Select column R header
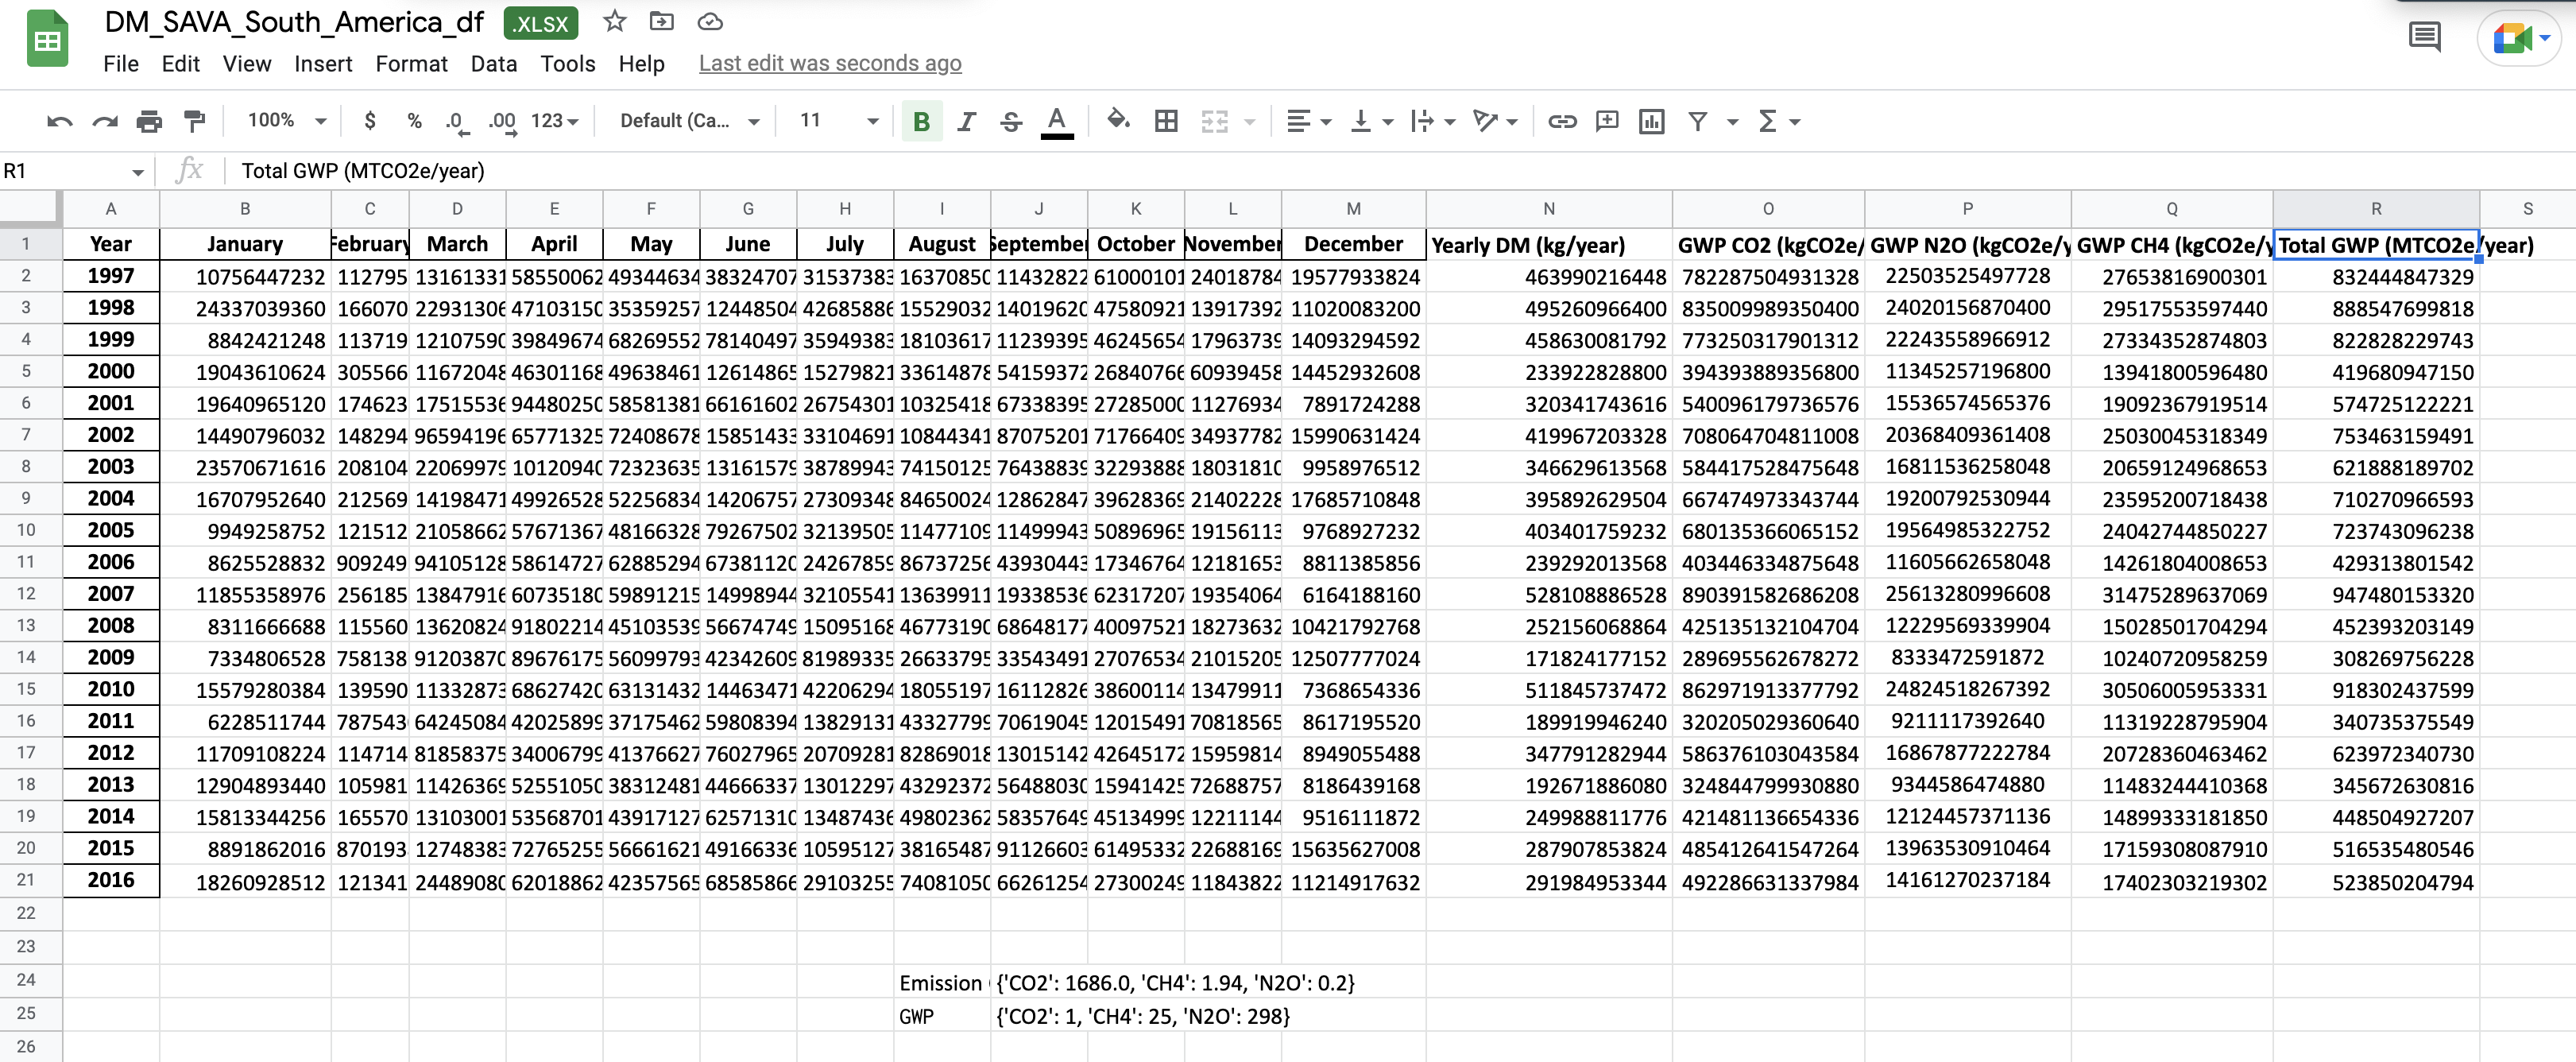2576x1062 pixels. pos(2375,208)
